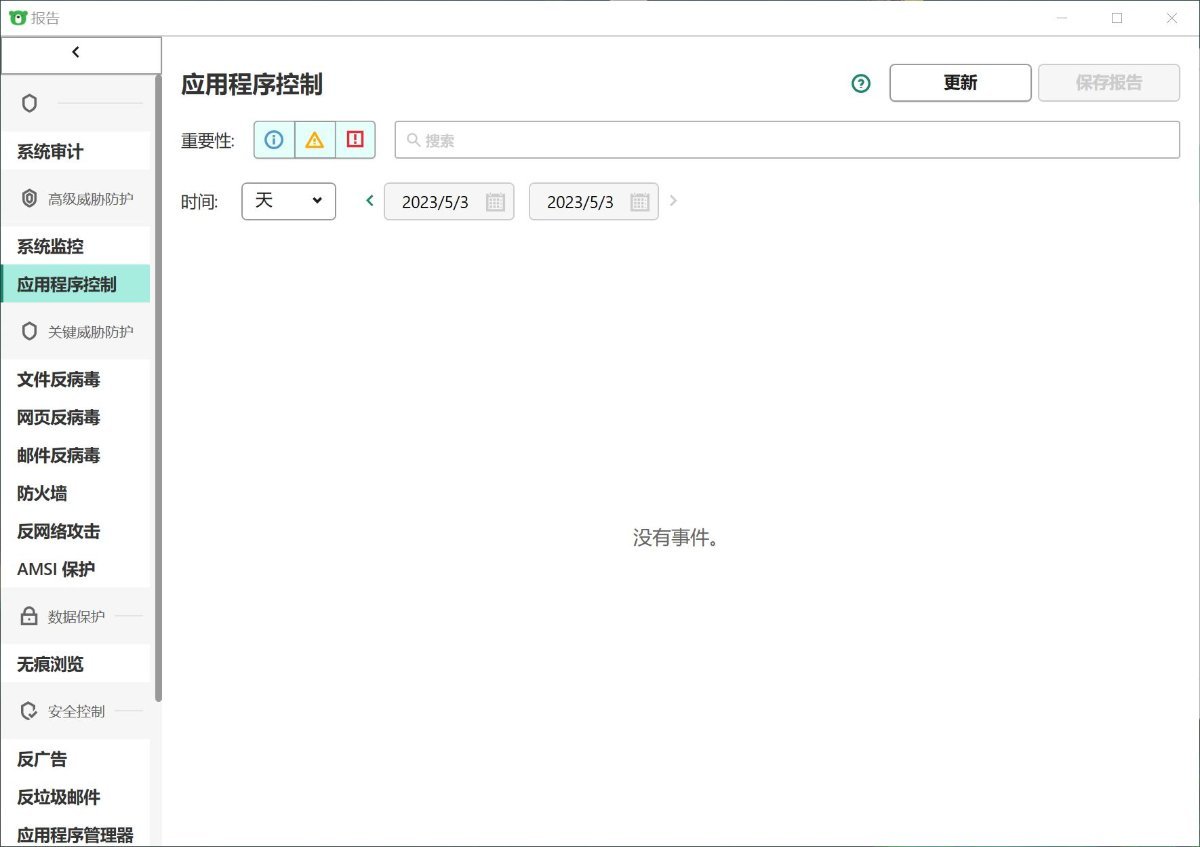The width and height of the screenshot is (1200, 847).
Task: Toggle the warning events filter
Action: point(315,140)
